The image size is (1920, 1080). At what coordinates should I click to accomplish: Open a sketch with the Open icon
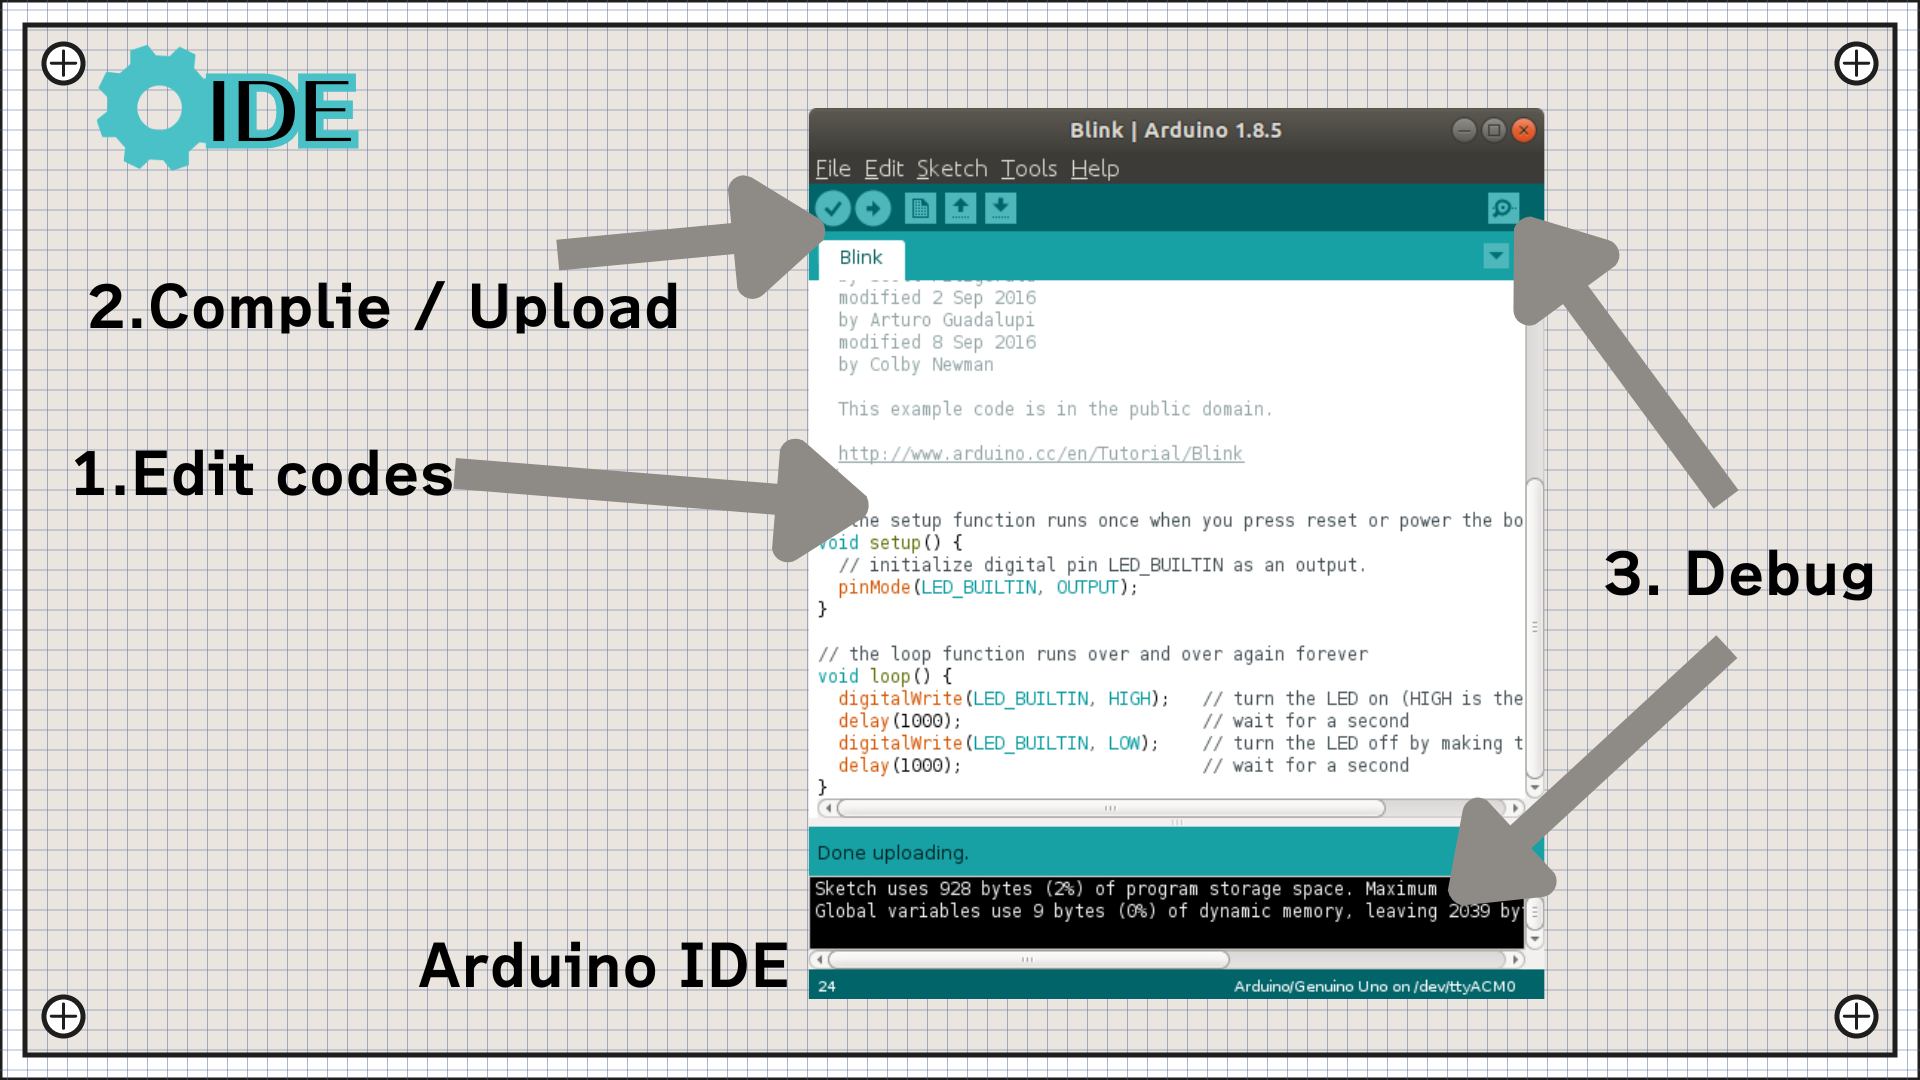point(960,208)
